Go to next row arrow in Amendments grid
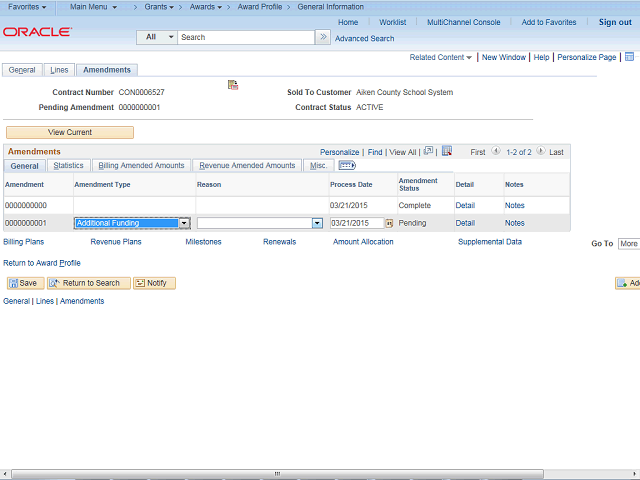 [540, 151]
